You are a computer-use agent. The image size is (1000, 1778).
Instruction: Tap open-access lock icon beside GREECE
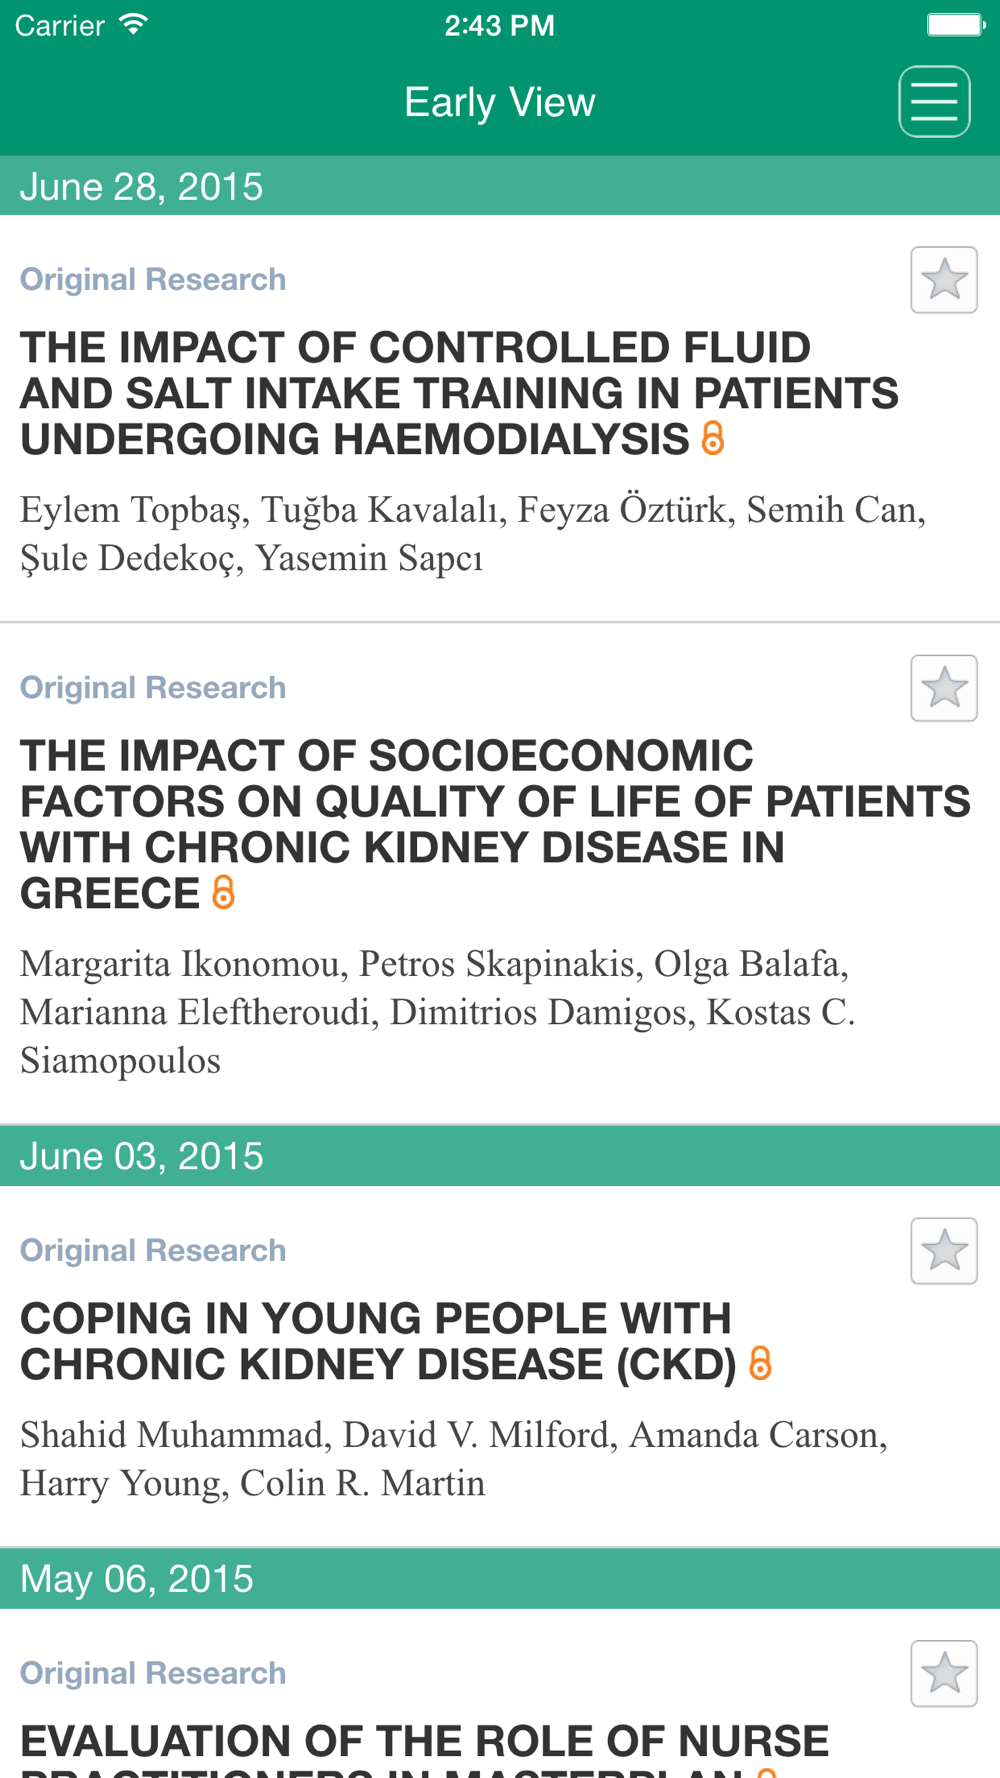coord(223,892)
